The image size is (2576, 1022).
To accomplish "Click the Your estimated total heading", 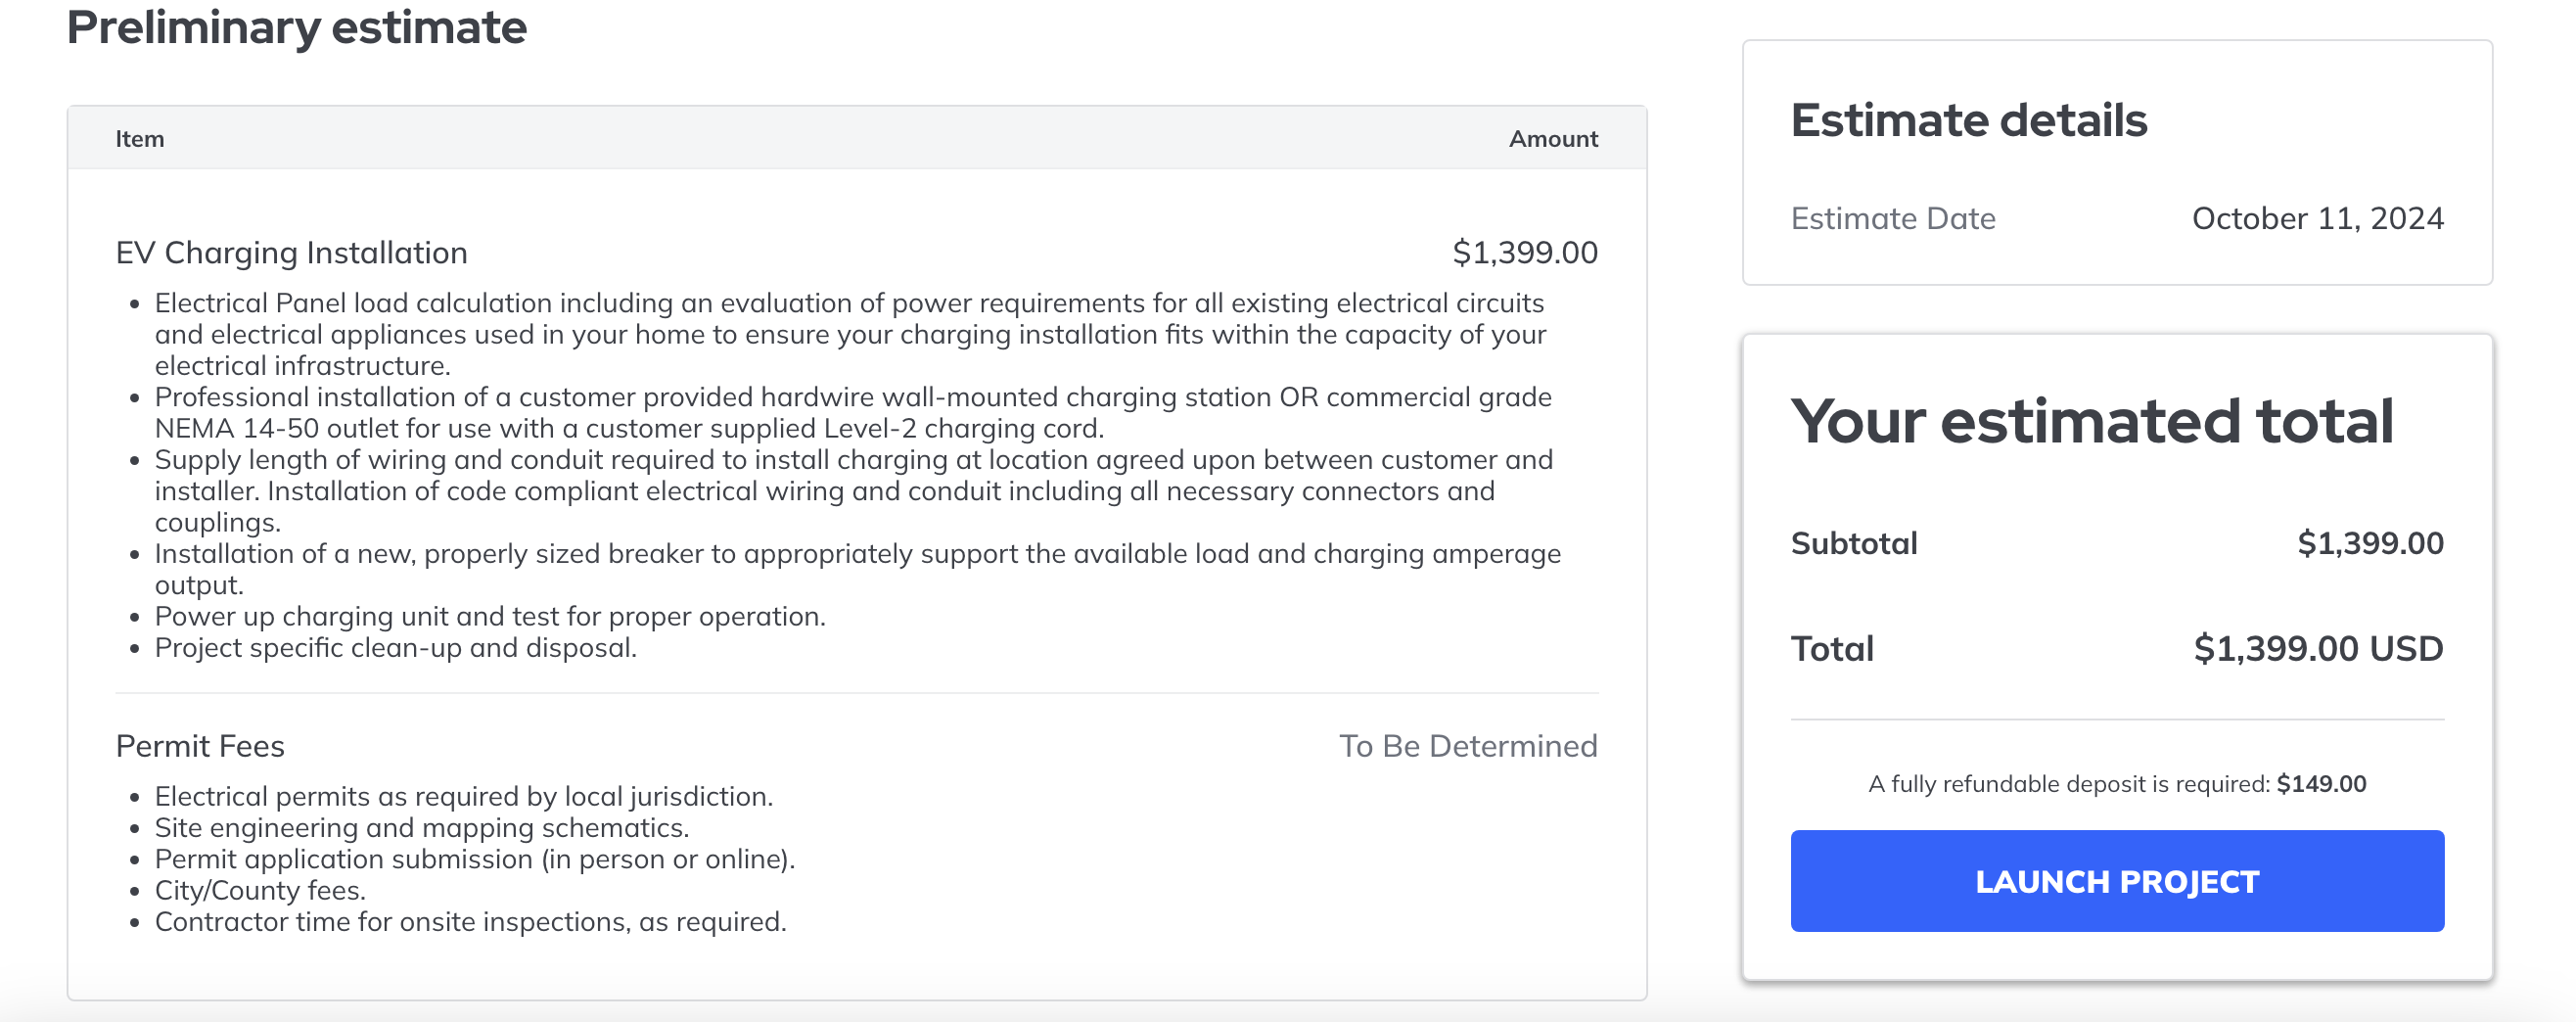I will pos(2091,421).
